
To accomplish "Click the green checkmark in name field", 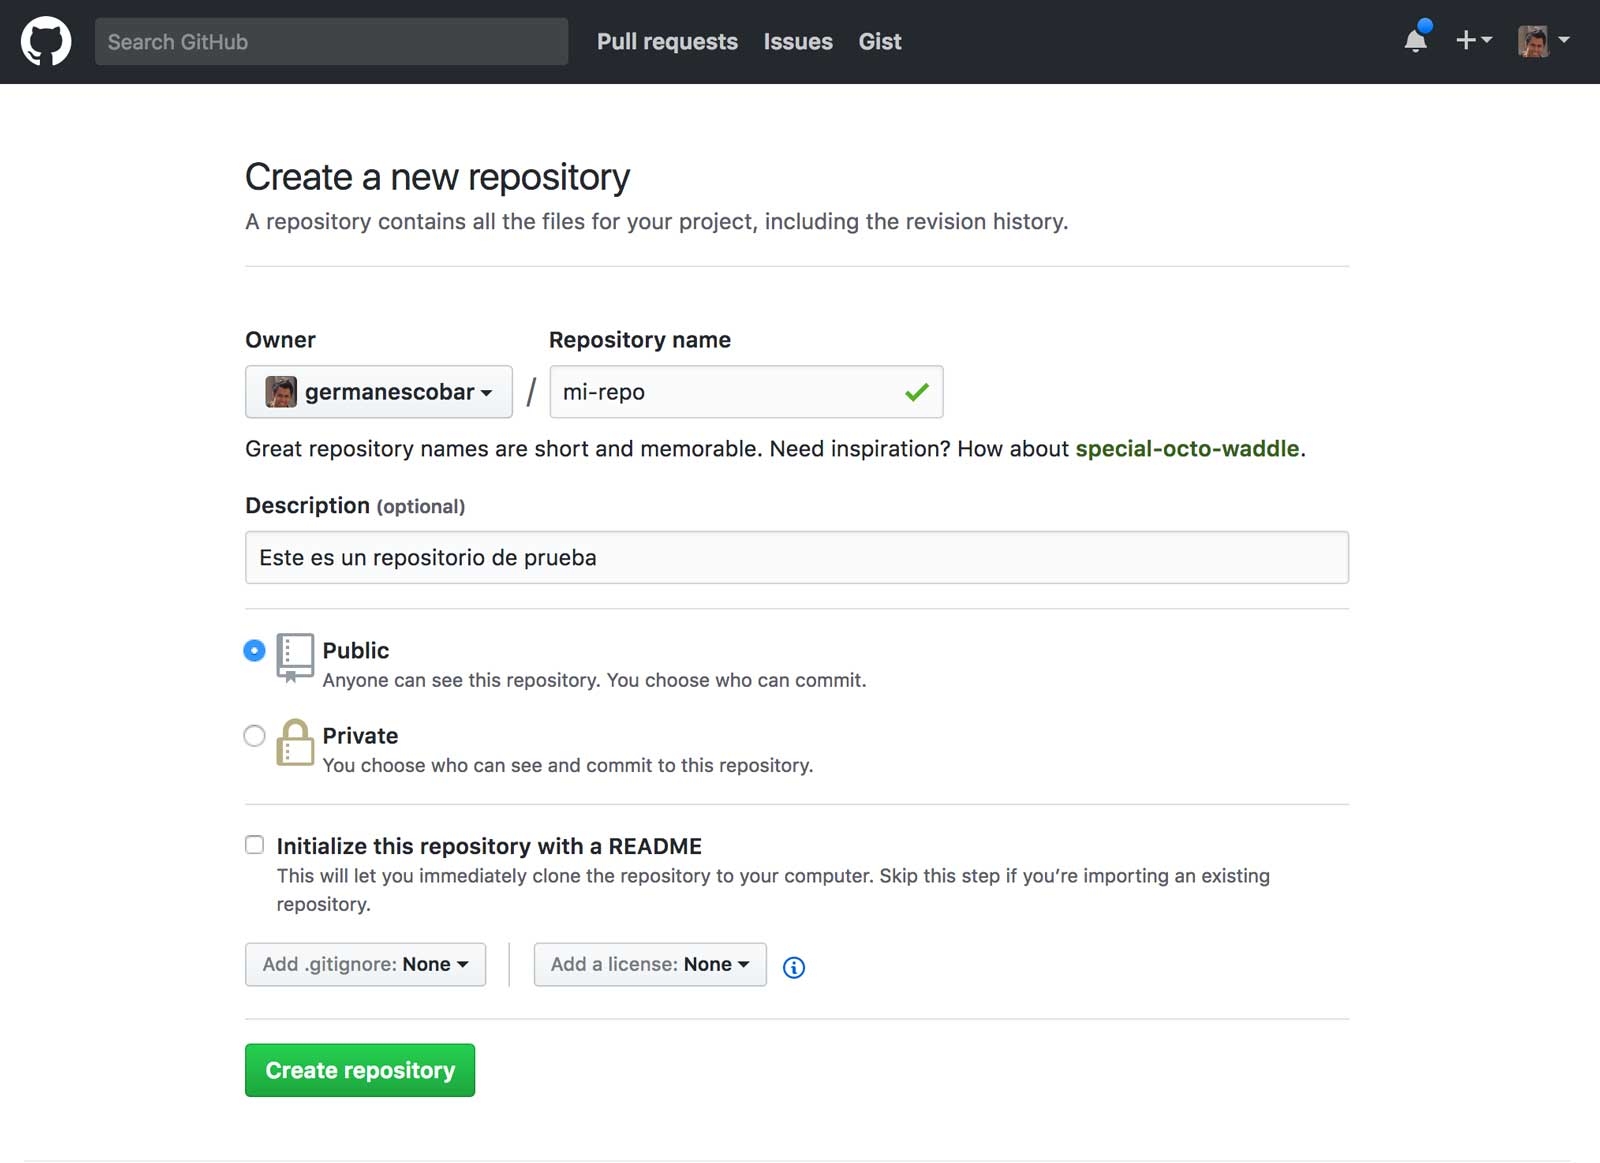I will (916, 392).
